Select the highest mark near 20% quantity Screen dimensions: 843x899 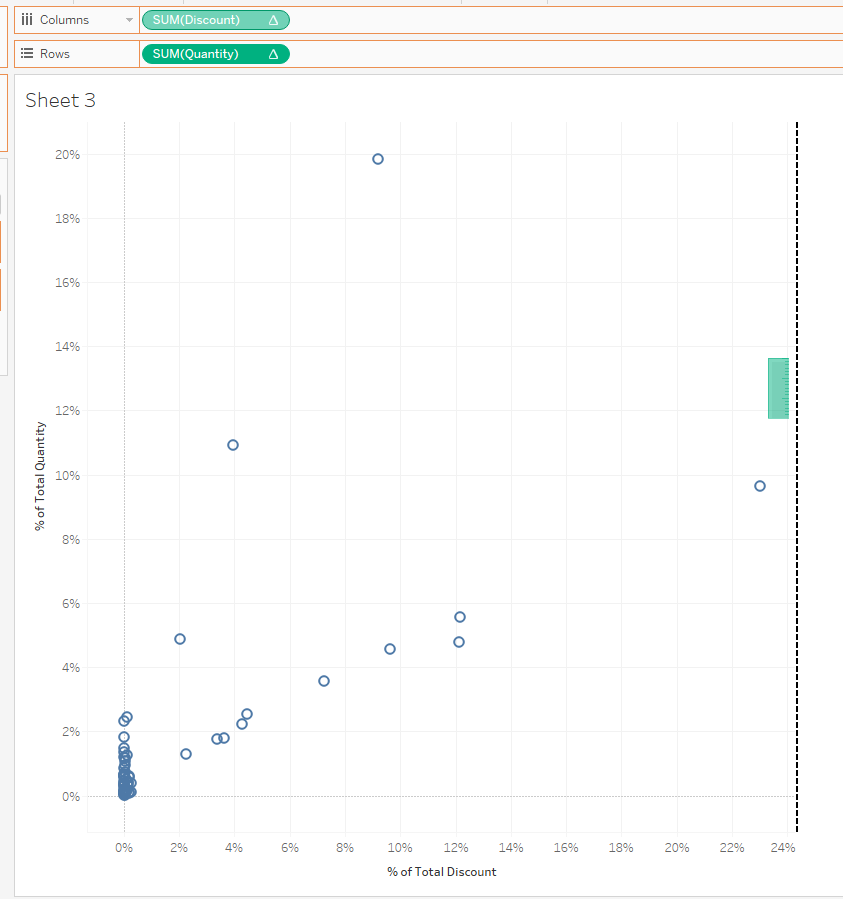(377, 158)
